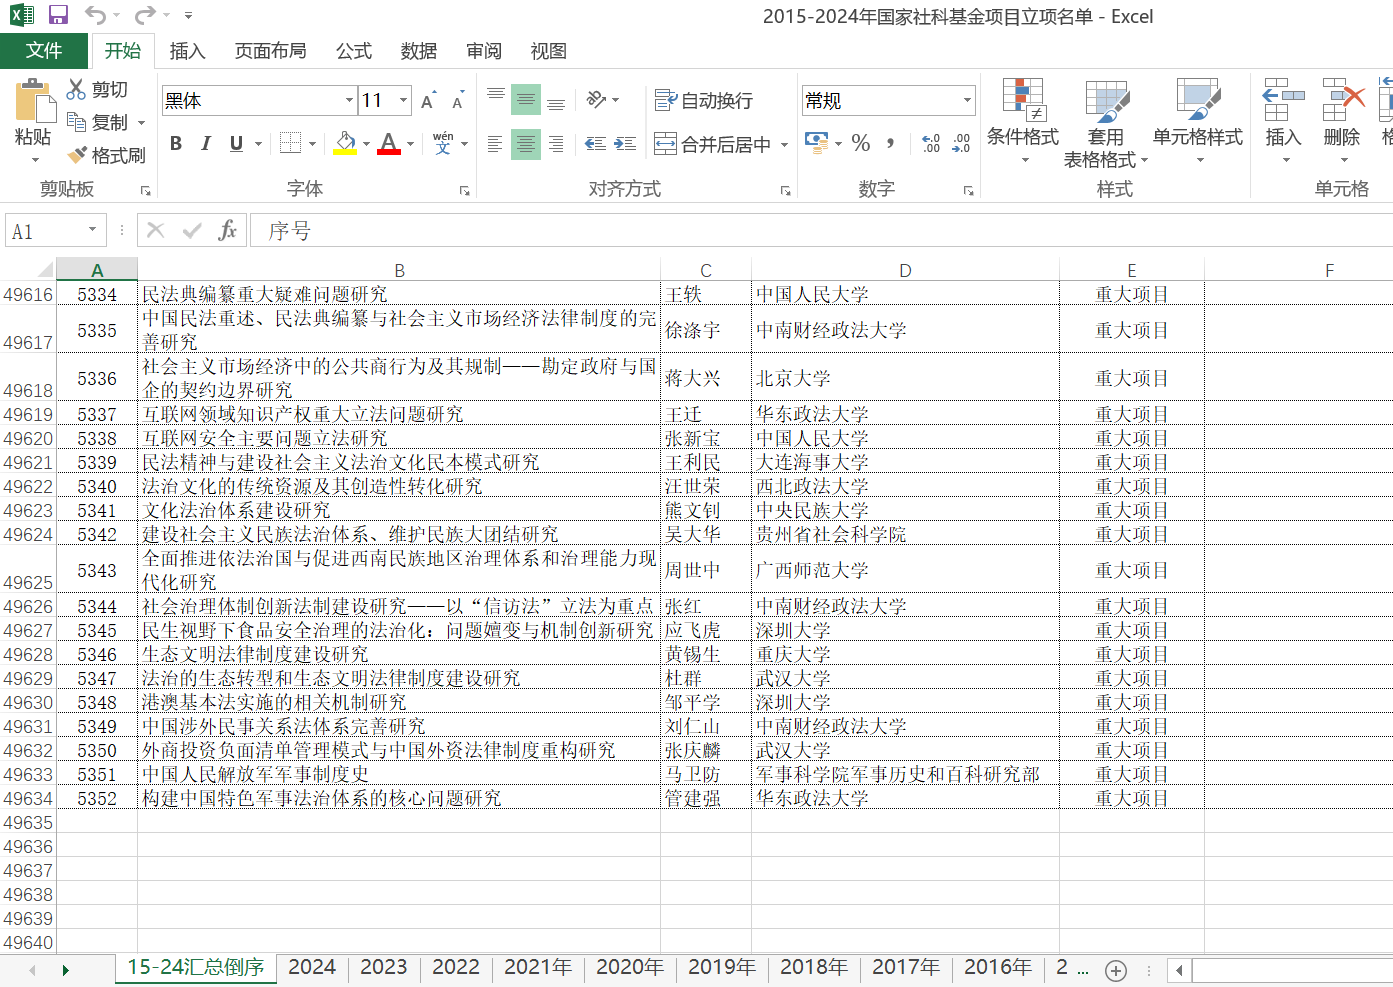Apply comma thousands separator style
Viewport: 1393px width, 987px height.
click(890, 143)
